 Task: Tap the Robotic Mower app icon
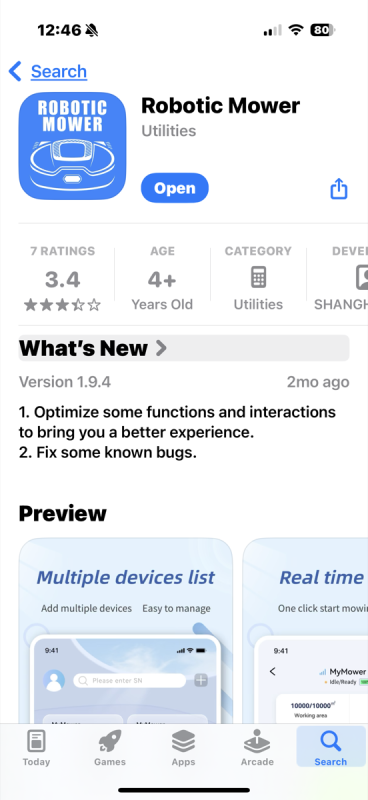point(72,146)
